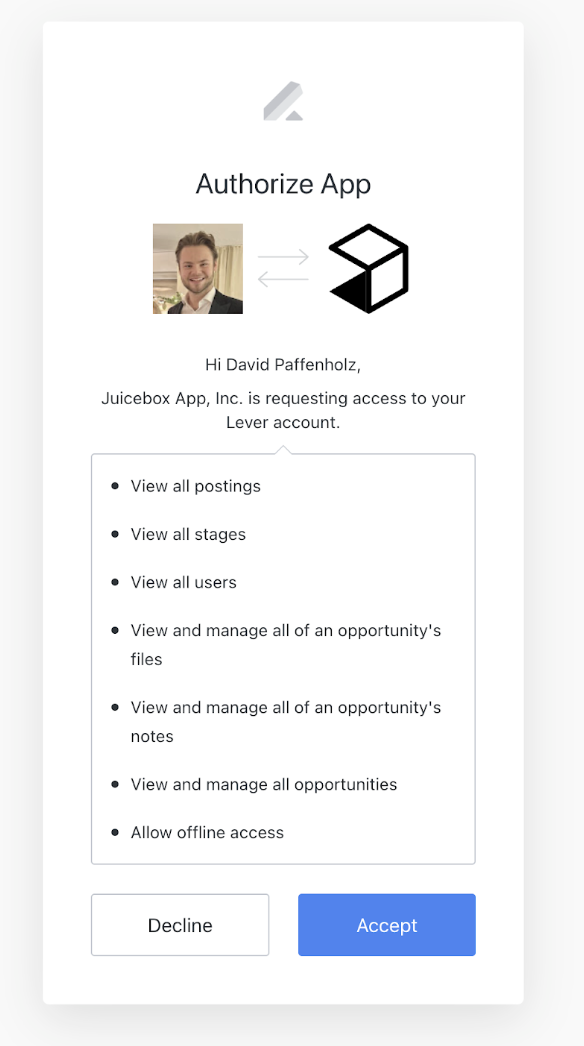Decline the authorization request
The width and height of the screenshot is (584, 1046).
(180, 925)
